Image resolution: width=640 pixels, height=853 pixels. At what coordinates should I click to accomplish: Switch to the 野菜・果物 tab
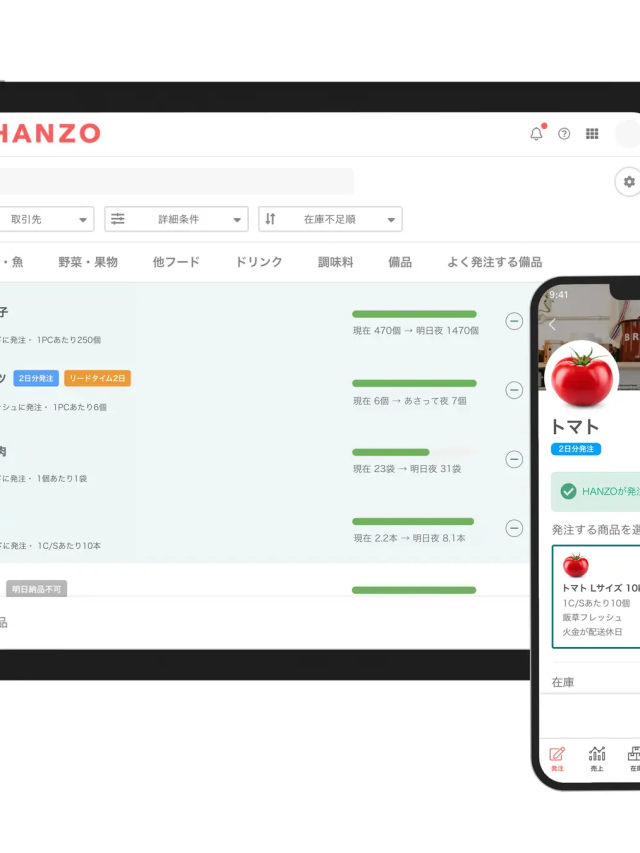point(88,262)
